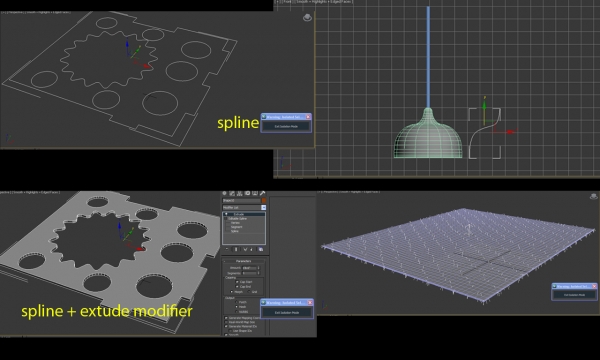600x360 pixels.
Task: Switch to the Modify panel tab
Action: pyautogui.click(x=232, y=193)
